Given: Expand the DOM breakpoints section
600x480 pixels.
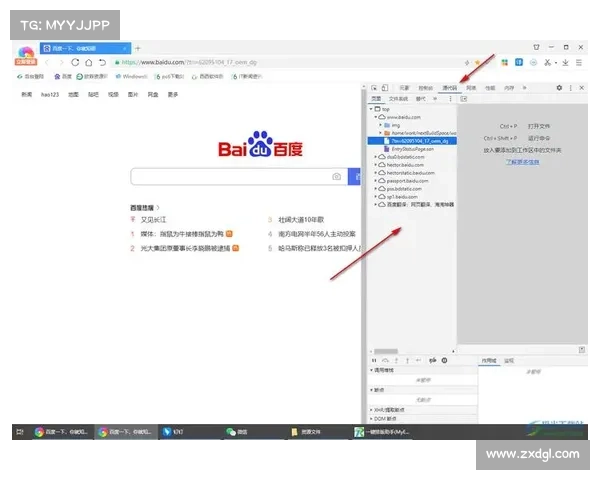Looking at the screenshot, I should click(x=371, y=418).
